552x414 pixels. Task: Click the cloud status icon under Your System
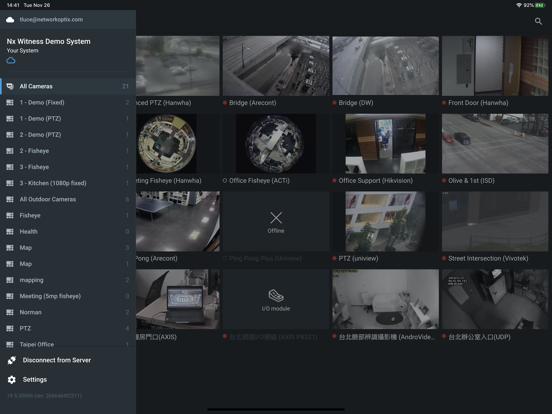click(11, 61)
